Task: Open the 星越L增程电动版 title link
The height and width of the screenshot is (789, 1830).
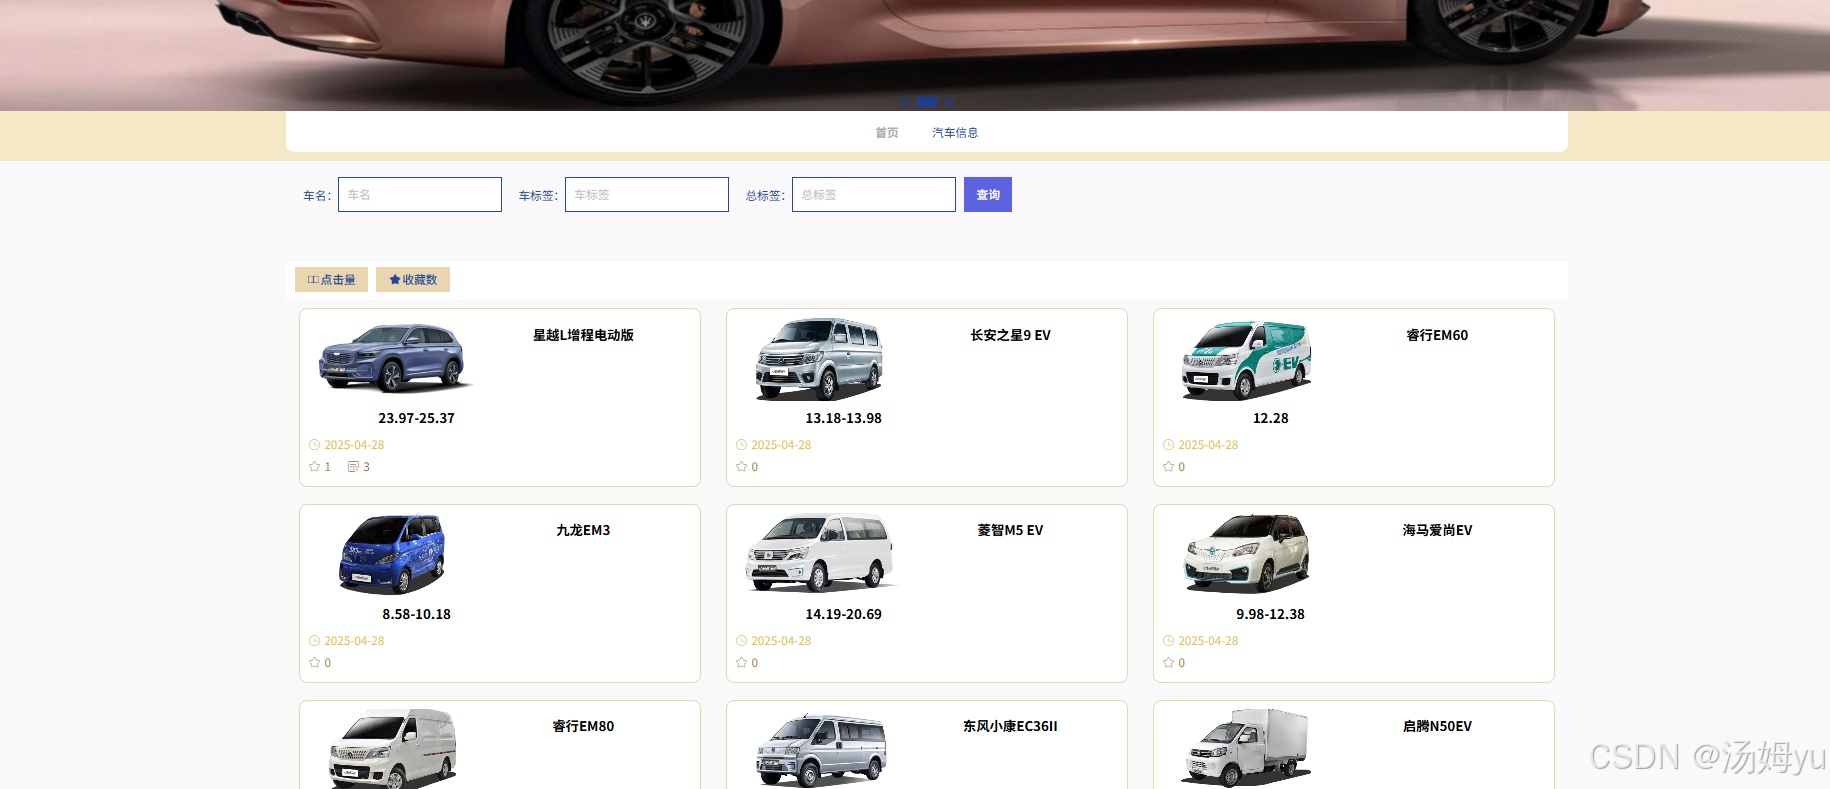Action: click(x=583, y=335)
